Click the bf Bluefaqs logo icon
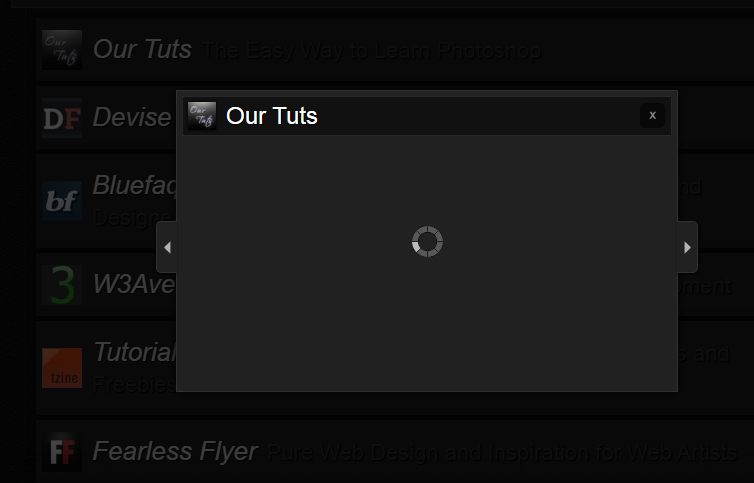The image size is (754, 483). pyautogui.click(x=62, y=201)
